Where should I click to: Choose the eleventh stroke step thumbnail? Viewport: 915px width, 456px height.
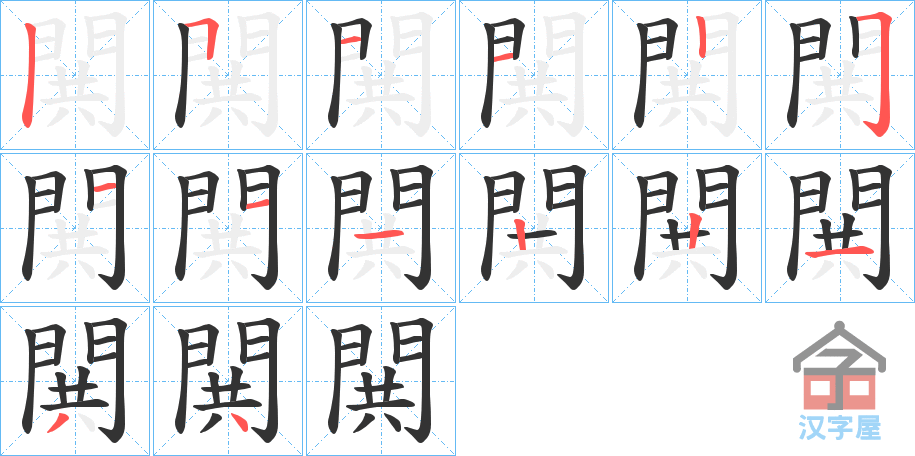687,228
